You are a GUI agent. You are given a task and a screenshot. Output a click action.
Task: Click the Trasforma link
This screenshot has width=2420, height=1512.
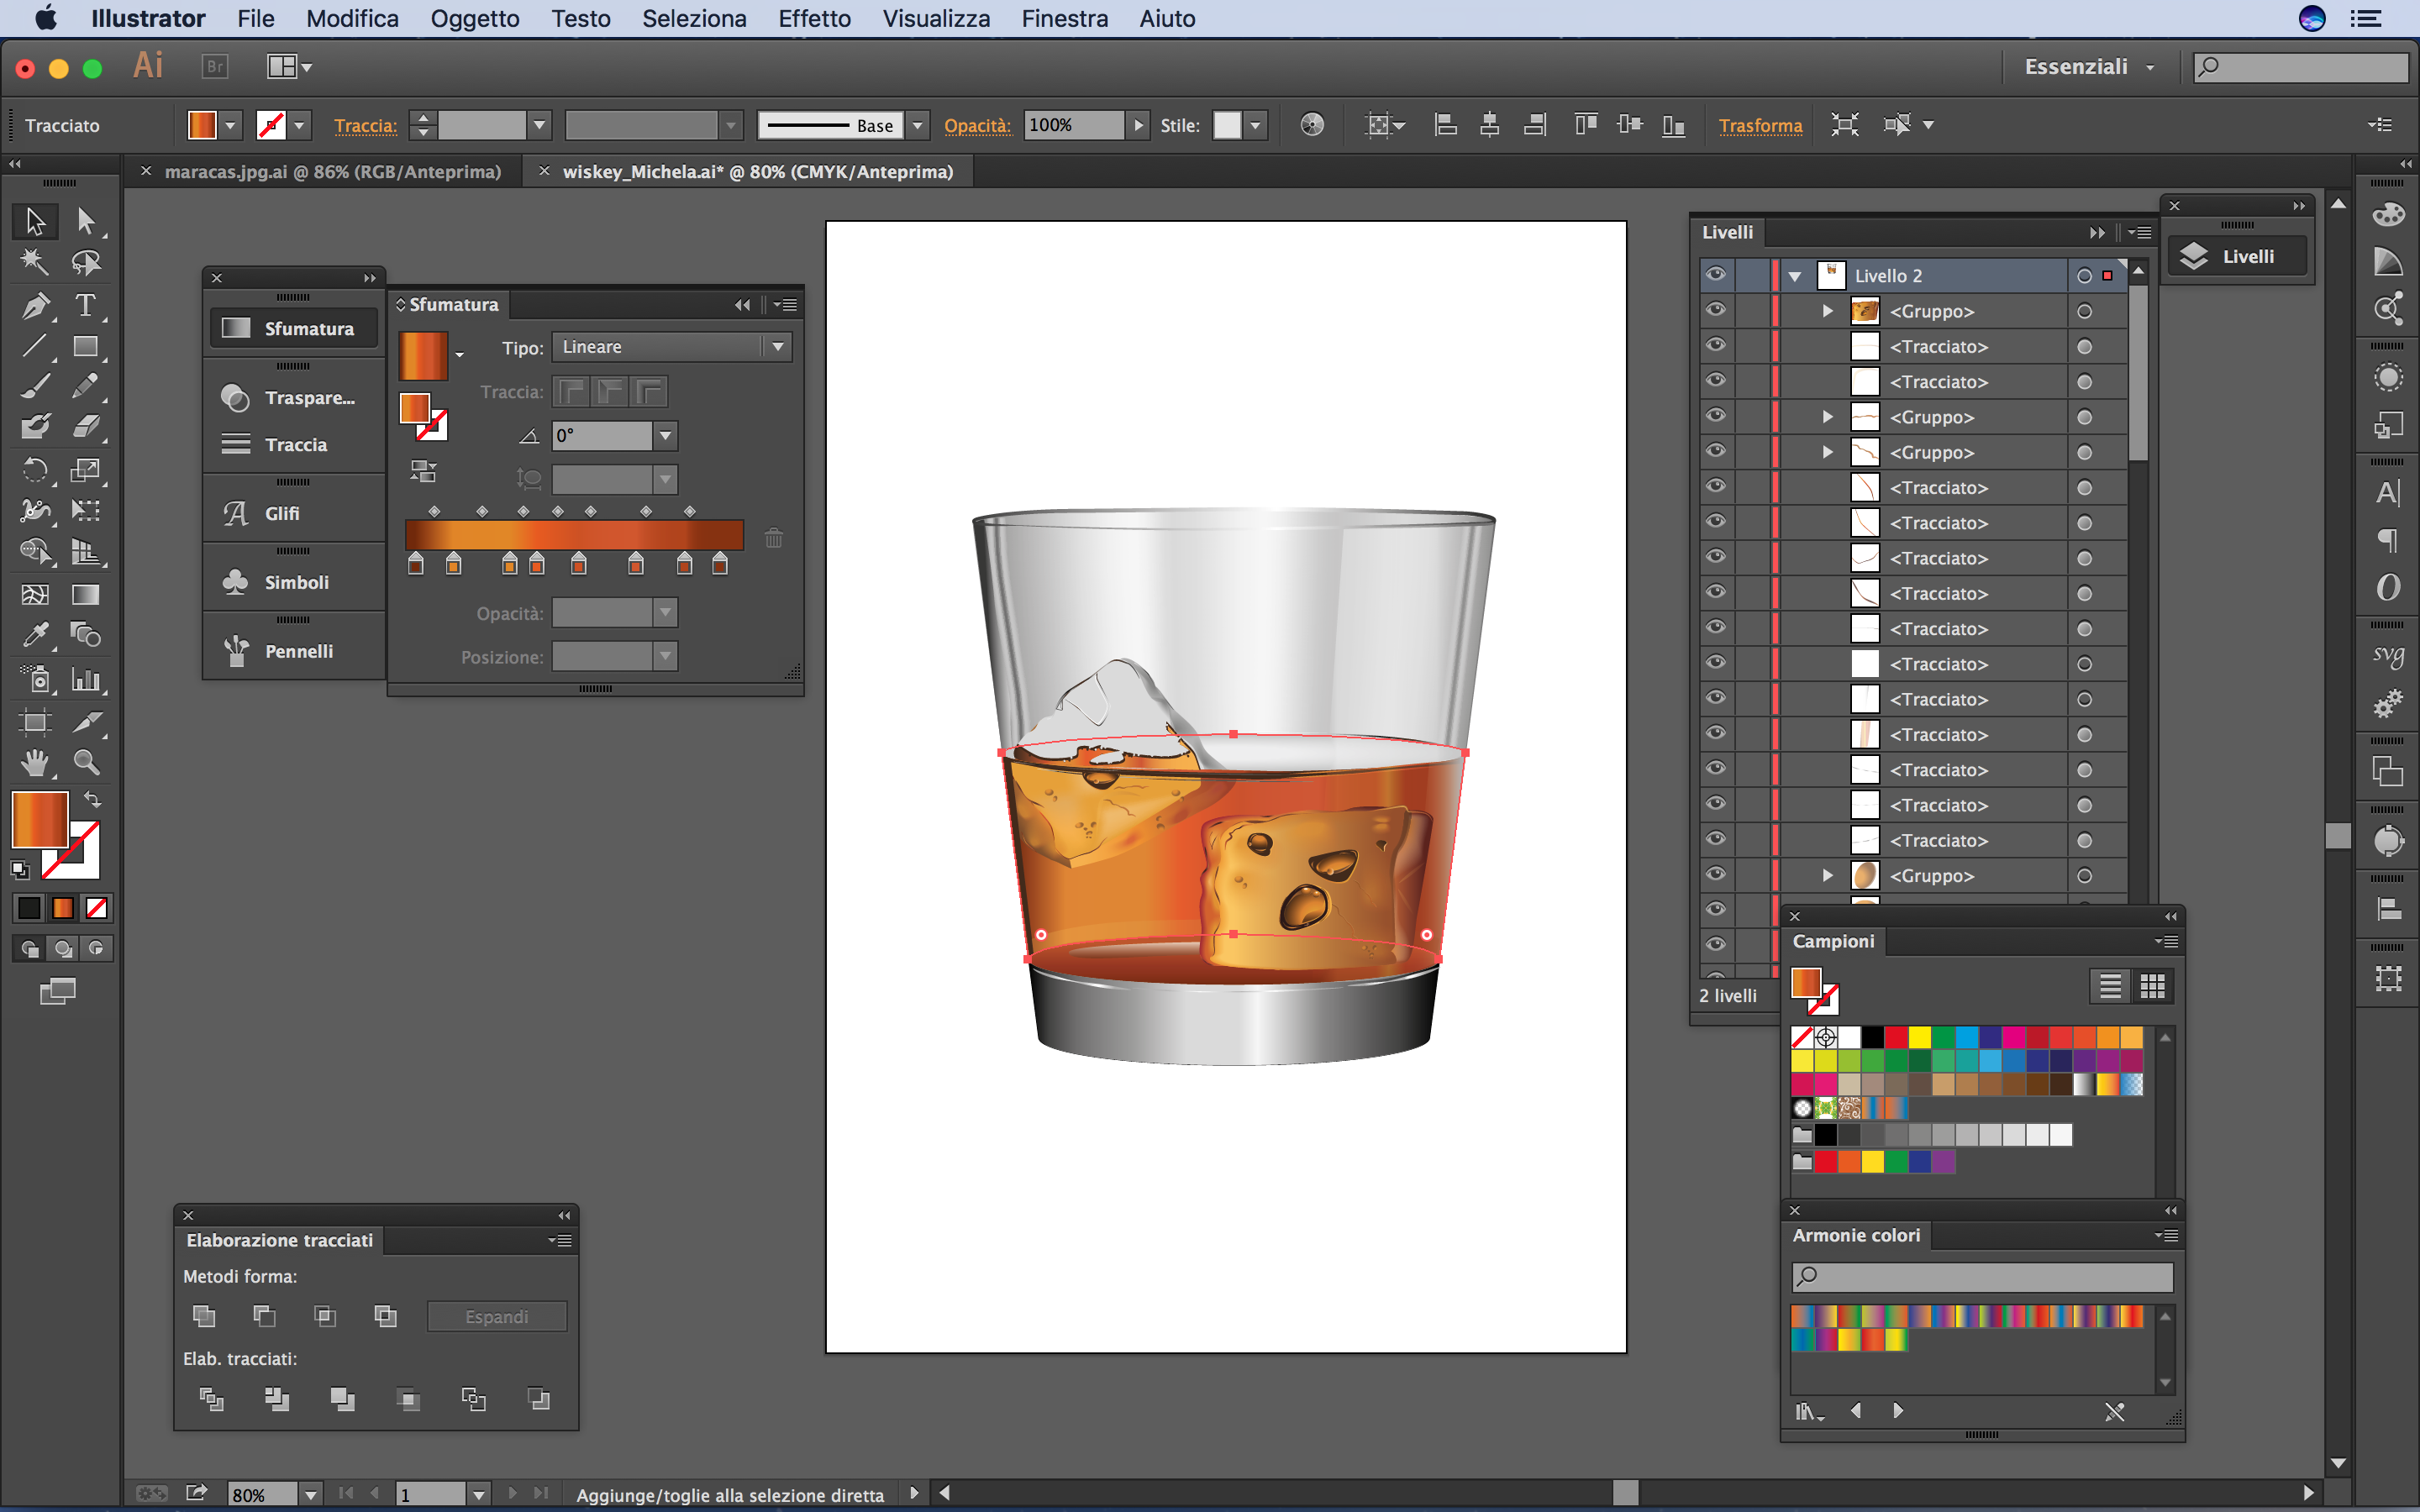1760,125
